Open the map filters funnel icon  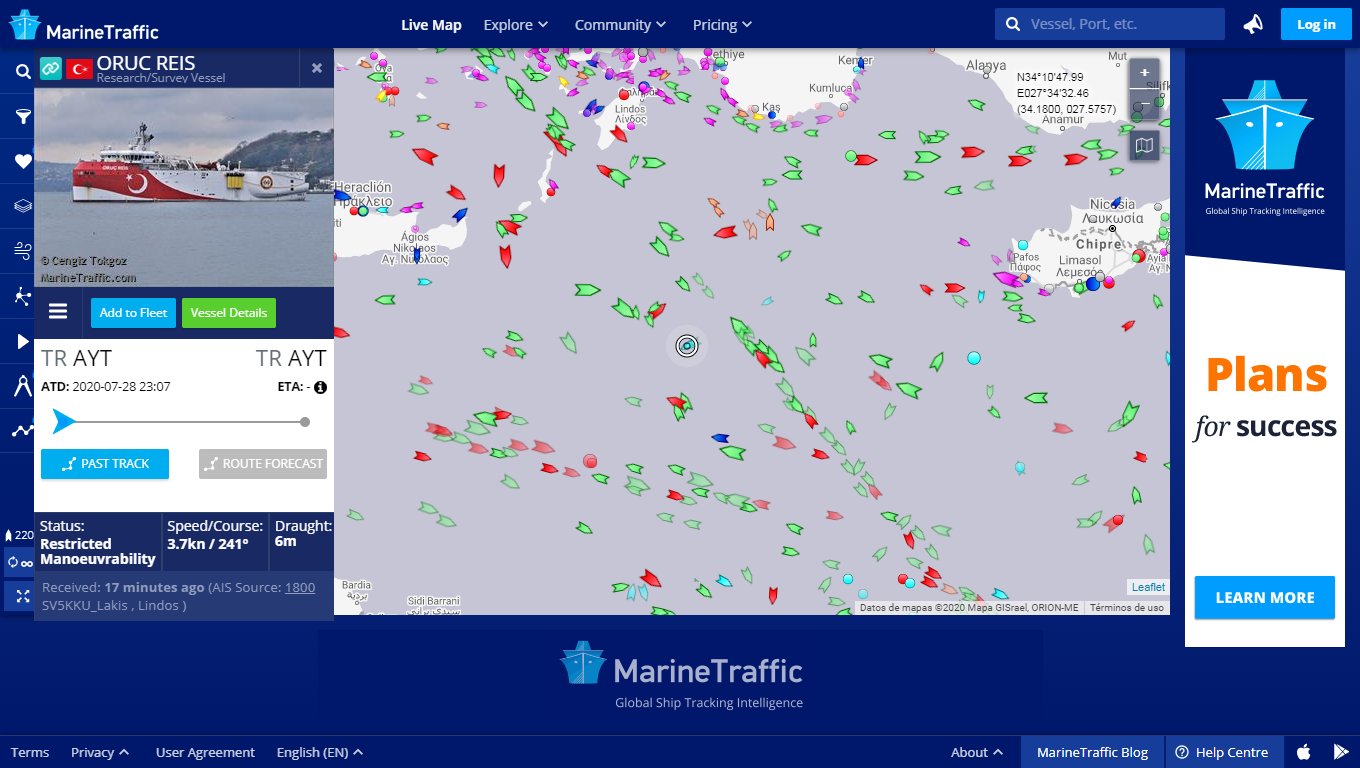pos(22,117)
